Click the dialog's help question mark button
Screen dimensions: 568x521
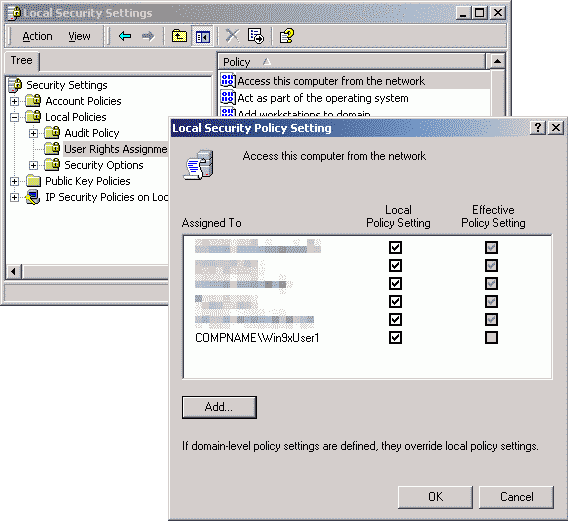[538, 128]
